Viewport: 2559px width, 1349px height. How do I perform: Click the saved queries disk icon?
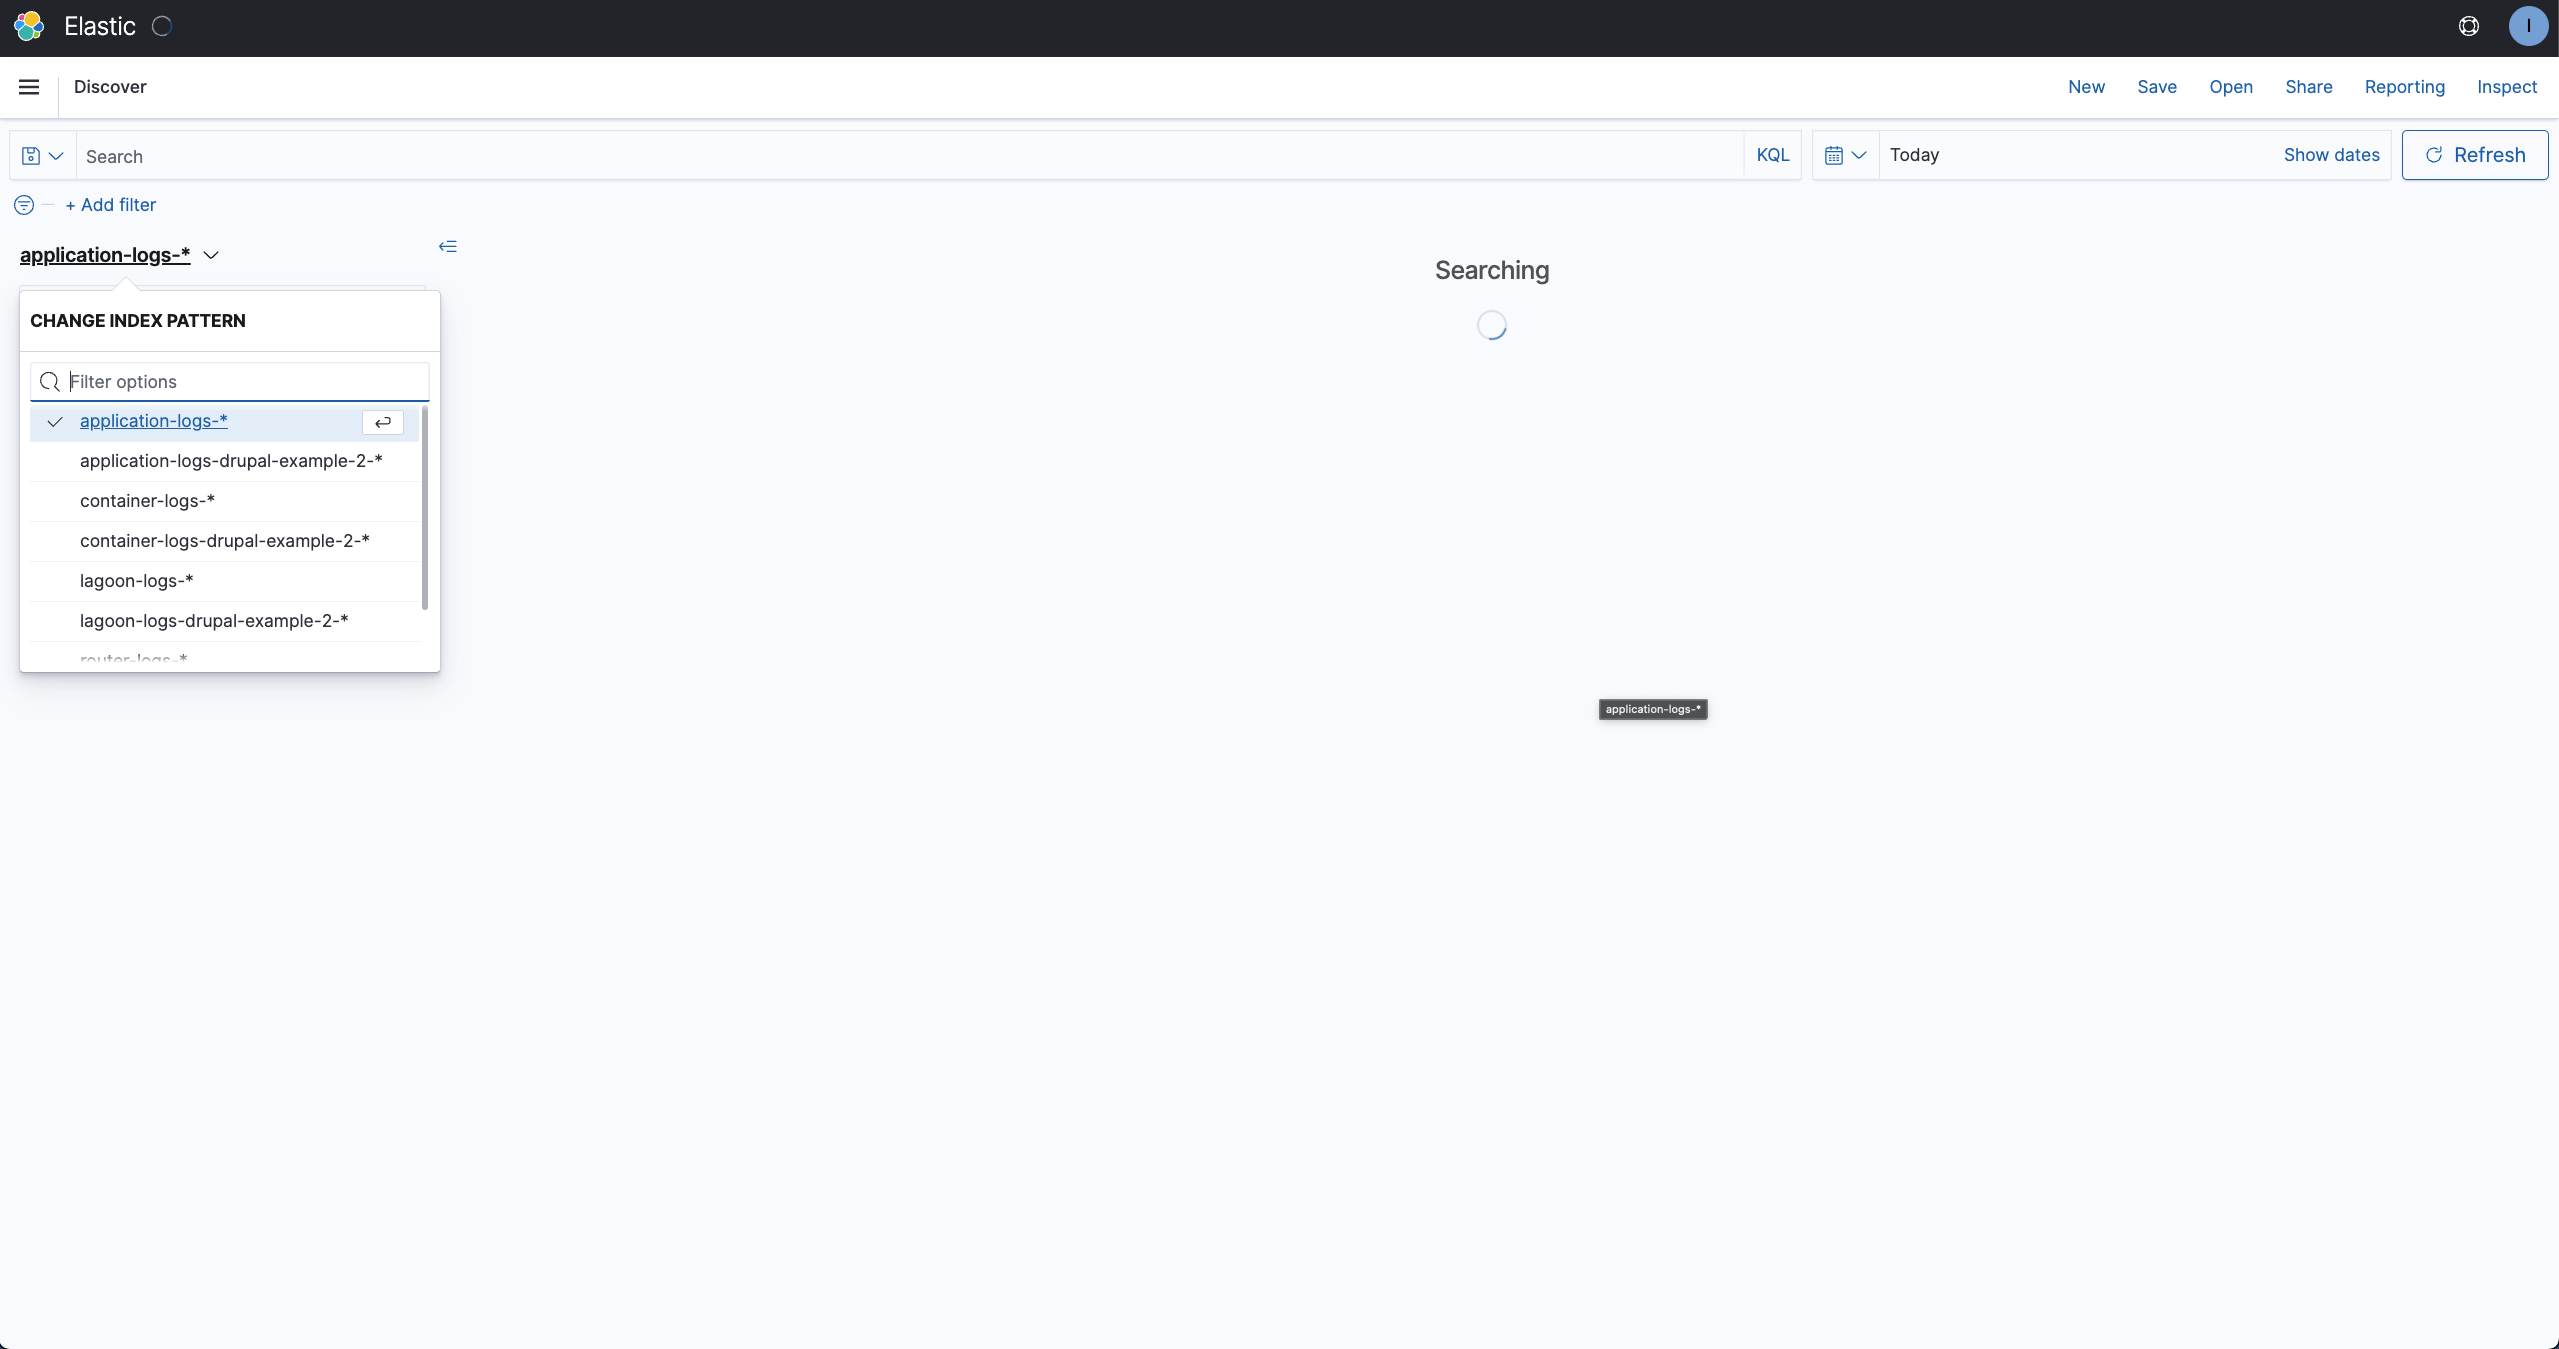[x=30, y=155]
